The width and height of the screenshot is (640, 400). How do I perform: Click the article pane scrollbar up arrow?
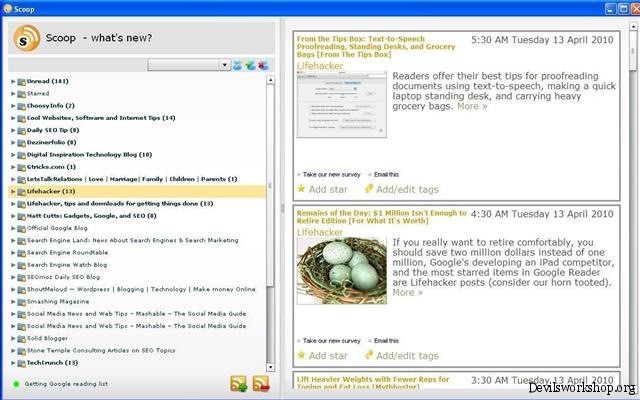pyautogui.click(x=633, y=26)
